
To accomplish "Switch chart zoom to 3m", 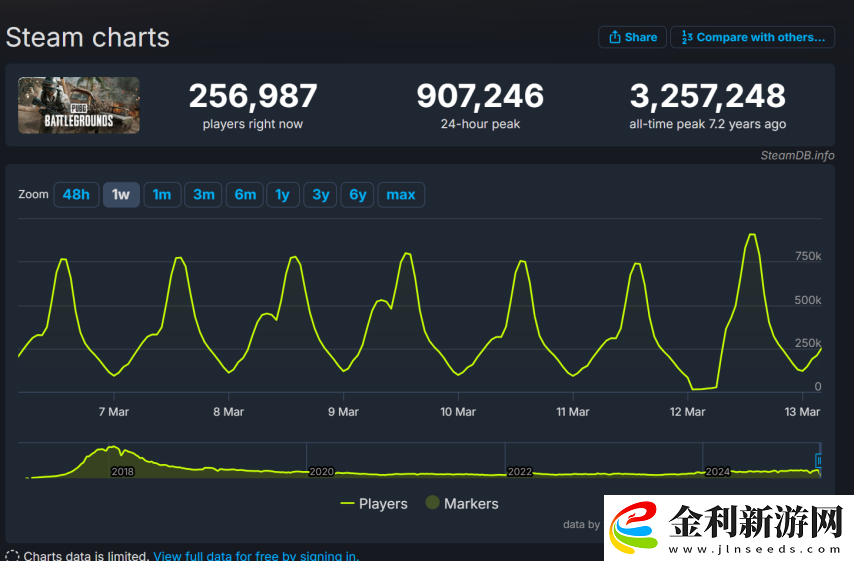I will tap(203, 194).
